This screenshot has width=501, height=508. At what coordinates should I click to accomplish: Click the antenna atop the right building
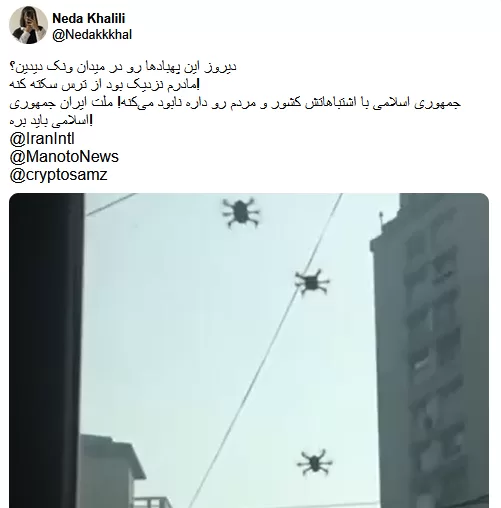point(382,219)
